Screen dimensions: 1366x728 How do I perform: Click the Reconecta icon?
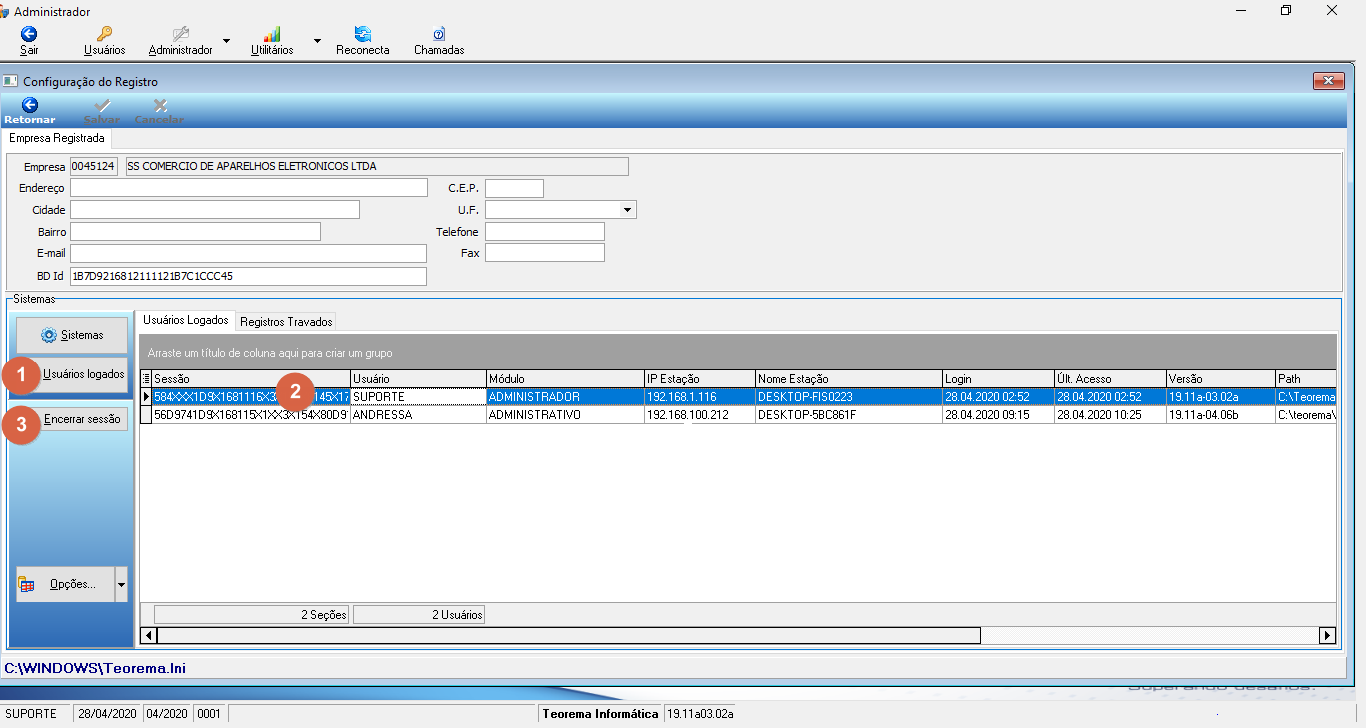click(x=362, y=33)
